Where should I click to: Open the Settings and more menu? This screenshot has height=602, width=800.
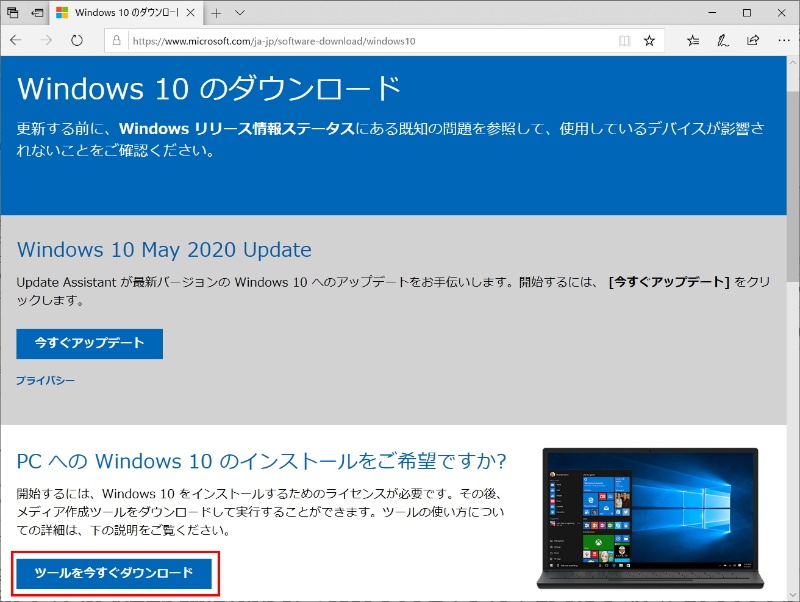pos(782,41)
